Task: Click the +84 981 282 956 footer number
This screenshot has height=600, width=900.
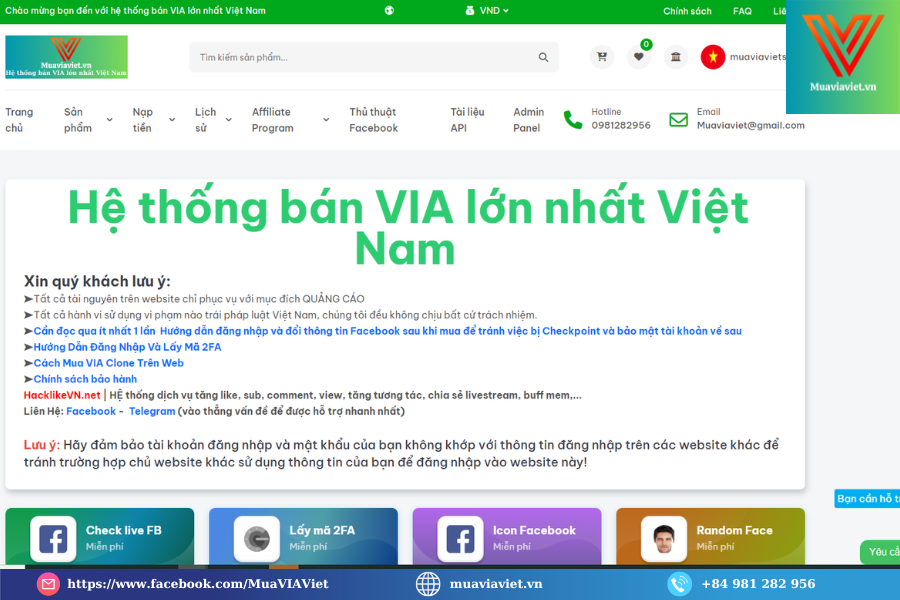Action: coord(758,584)
